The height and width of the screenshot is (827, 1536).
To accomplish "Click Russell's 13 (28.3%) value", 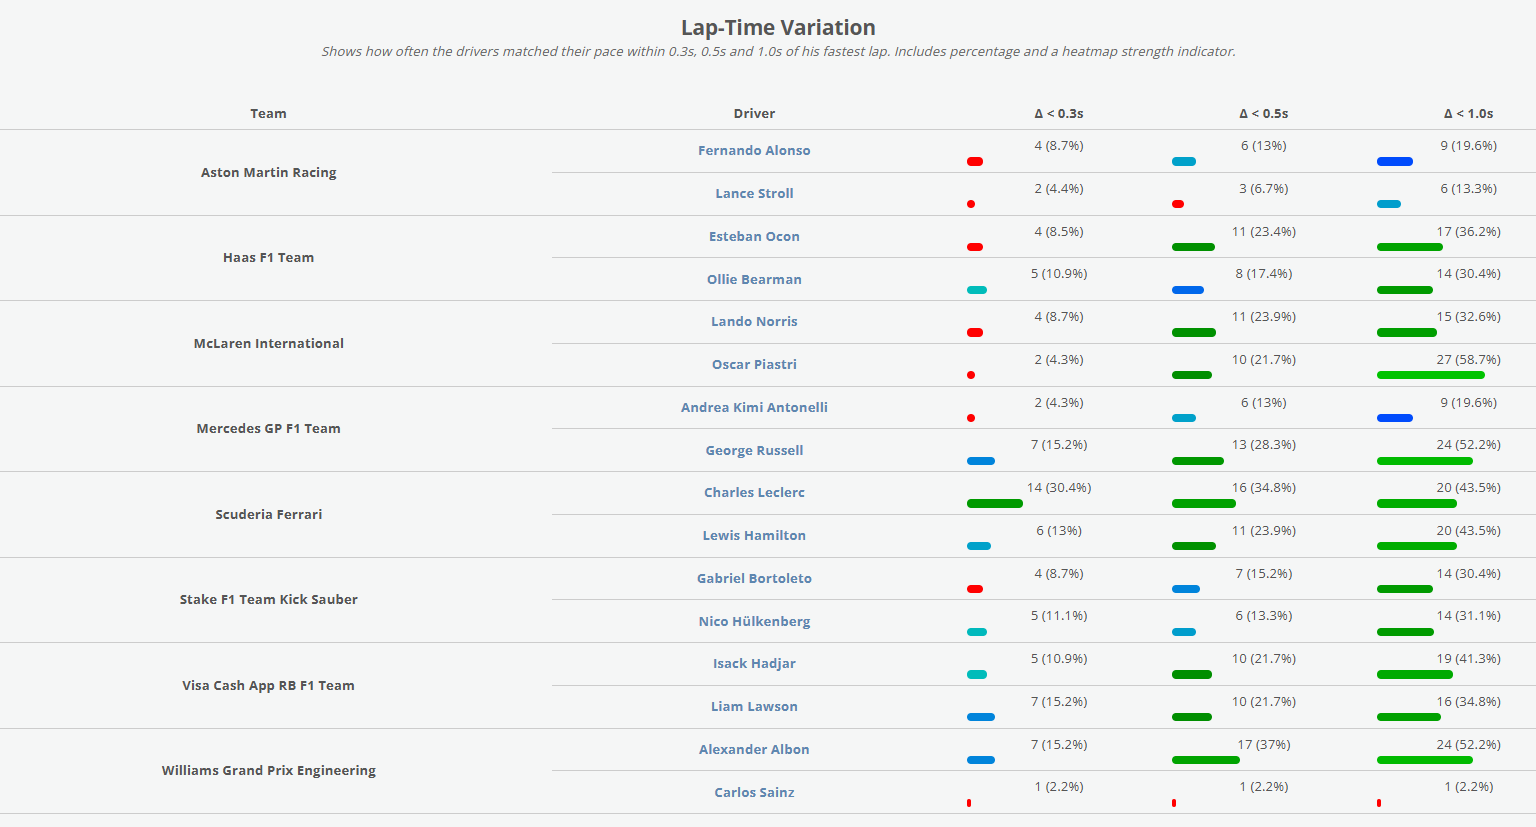I will coord(1264,445).
